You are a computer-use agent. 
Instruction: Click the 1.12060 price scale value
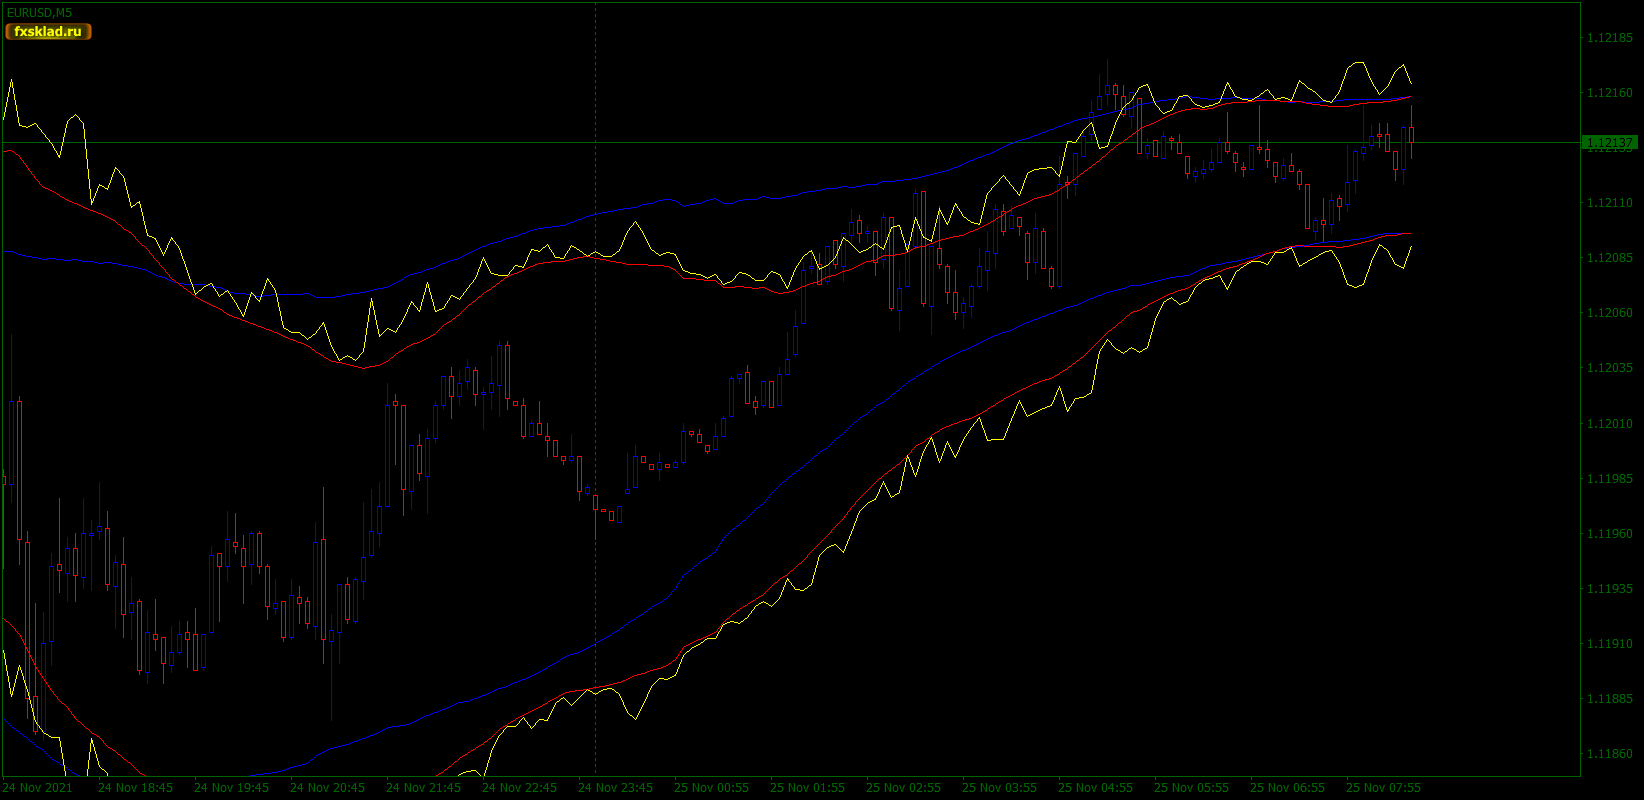click(x=1610, y=313)
